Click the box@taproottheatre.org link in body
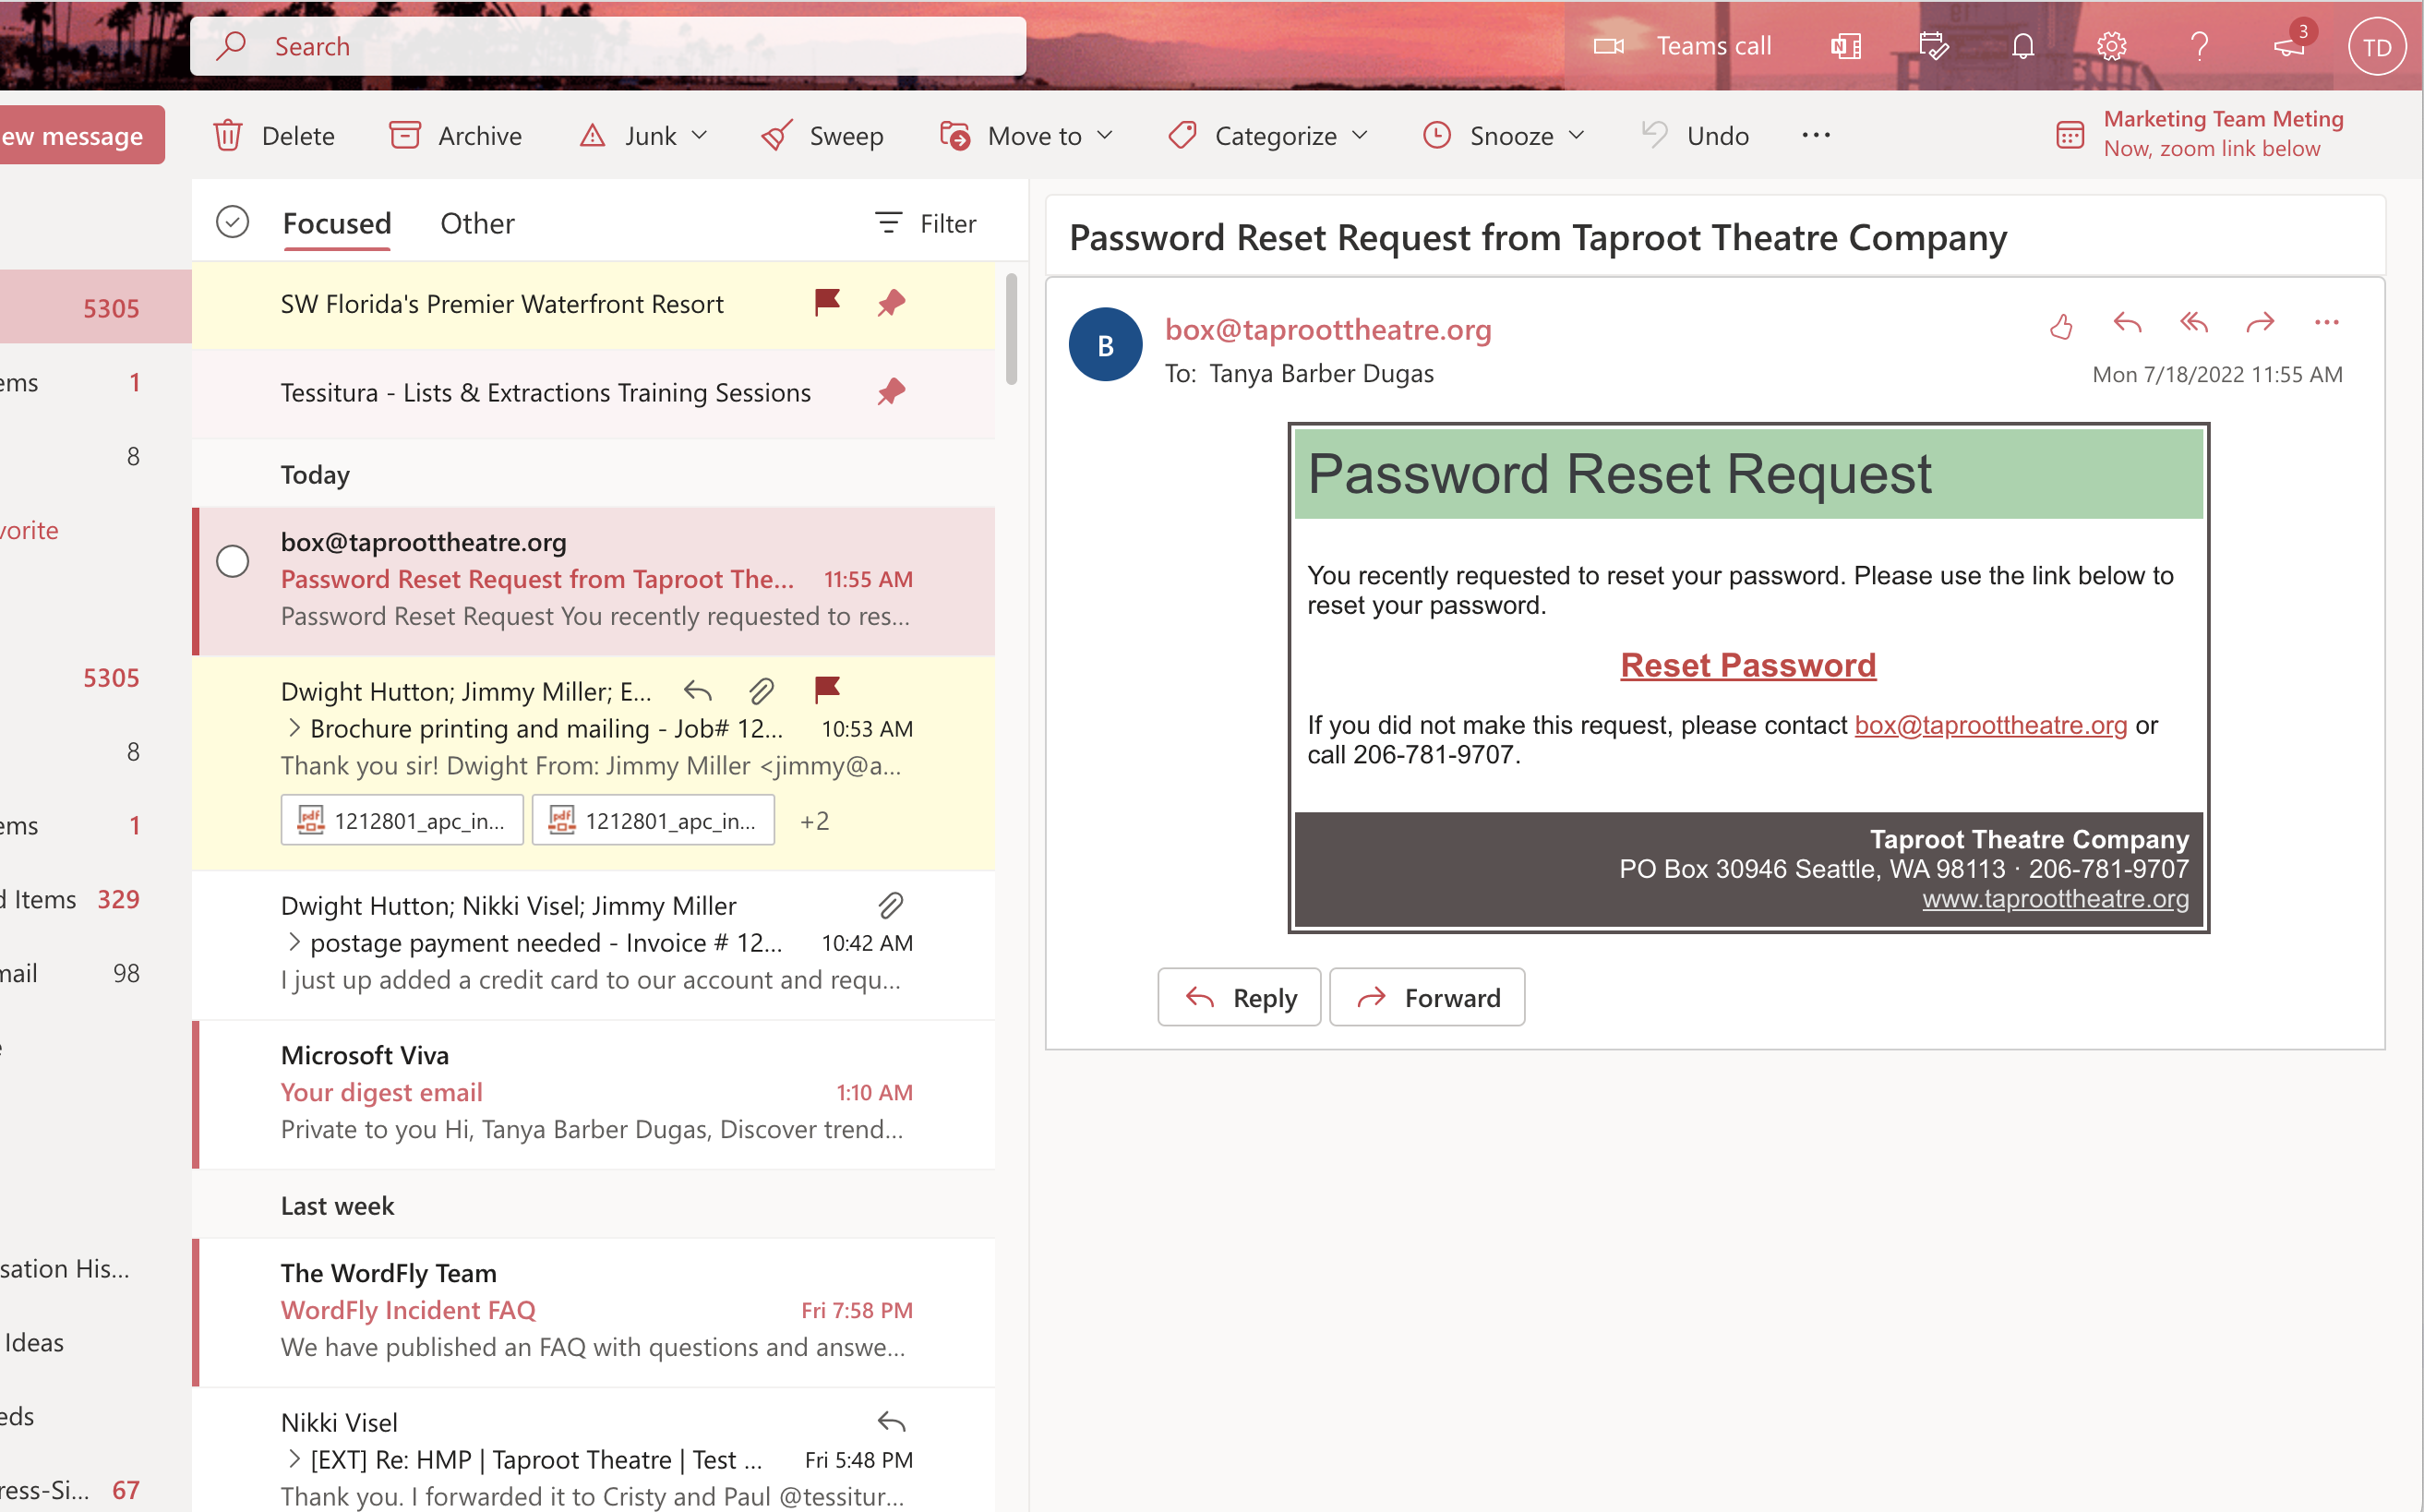Image resolution: width=2424 pixels, height=1512 pixels. pyautogui.click(x=1990, y=725)
